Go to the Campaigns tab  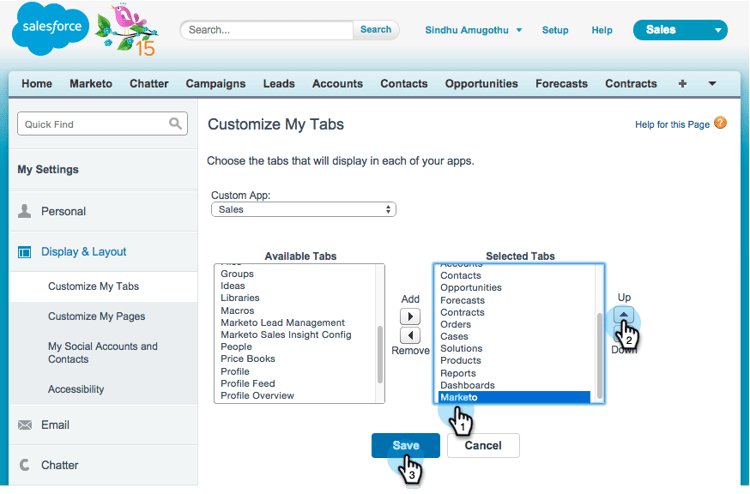coord(216,84)
